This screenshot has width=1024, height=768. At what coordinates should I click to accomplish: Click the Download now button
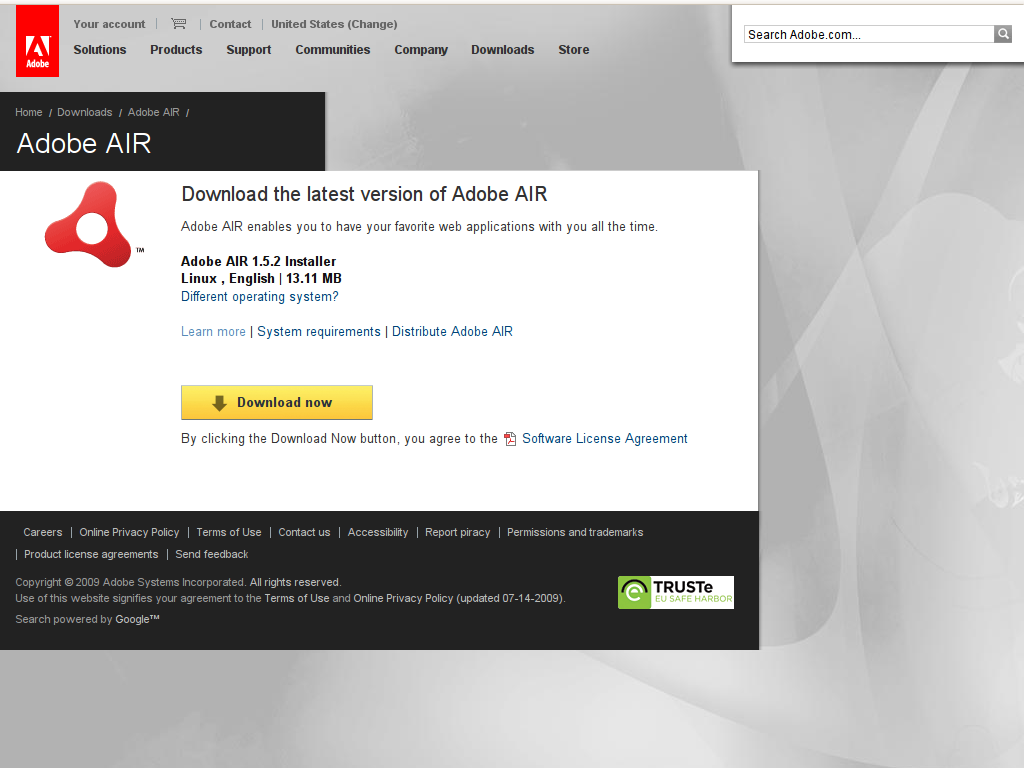click(x=277, y=402)
